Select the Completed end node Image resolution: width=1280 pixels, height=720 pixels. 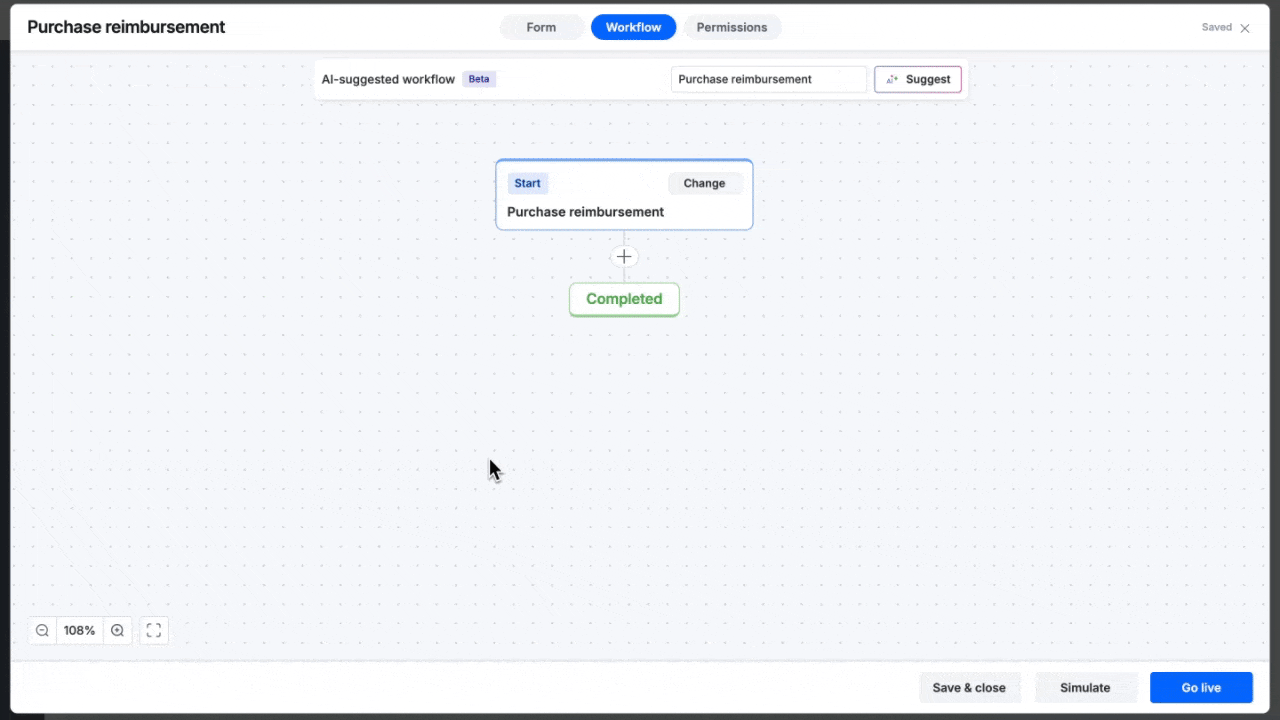(x=624, y=299)
